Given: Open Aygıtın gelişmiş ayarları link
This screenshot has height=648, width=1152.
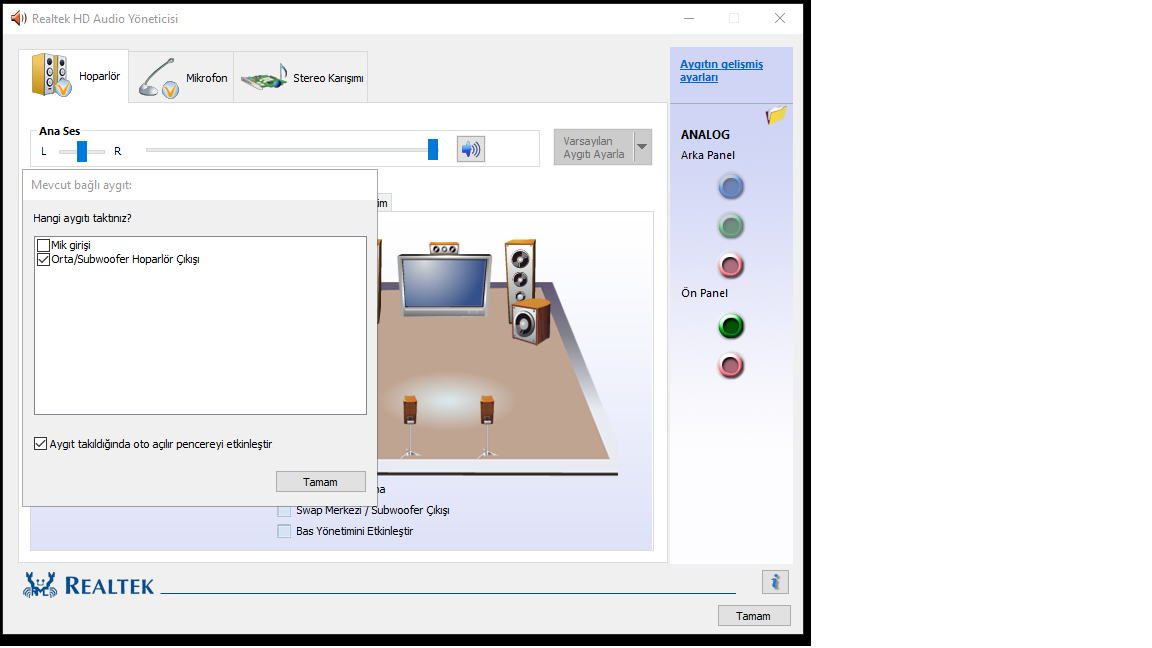Looking at the screenshot, I should pyautogui.click(x=721, y=71).
